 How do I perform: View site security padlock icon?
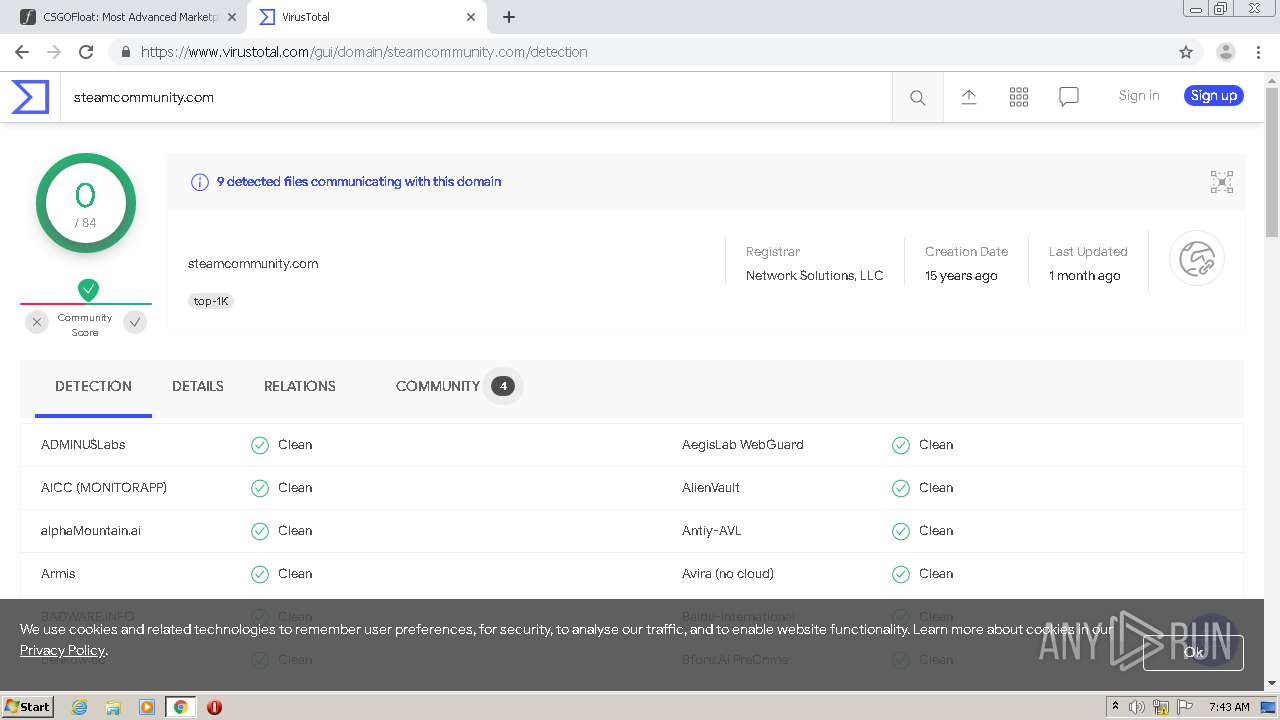pos(125,52)
